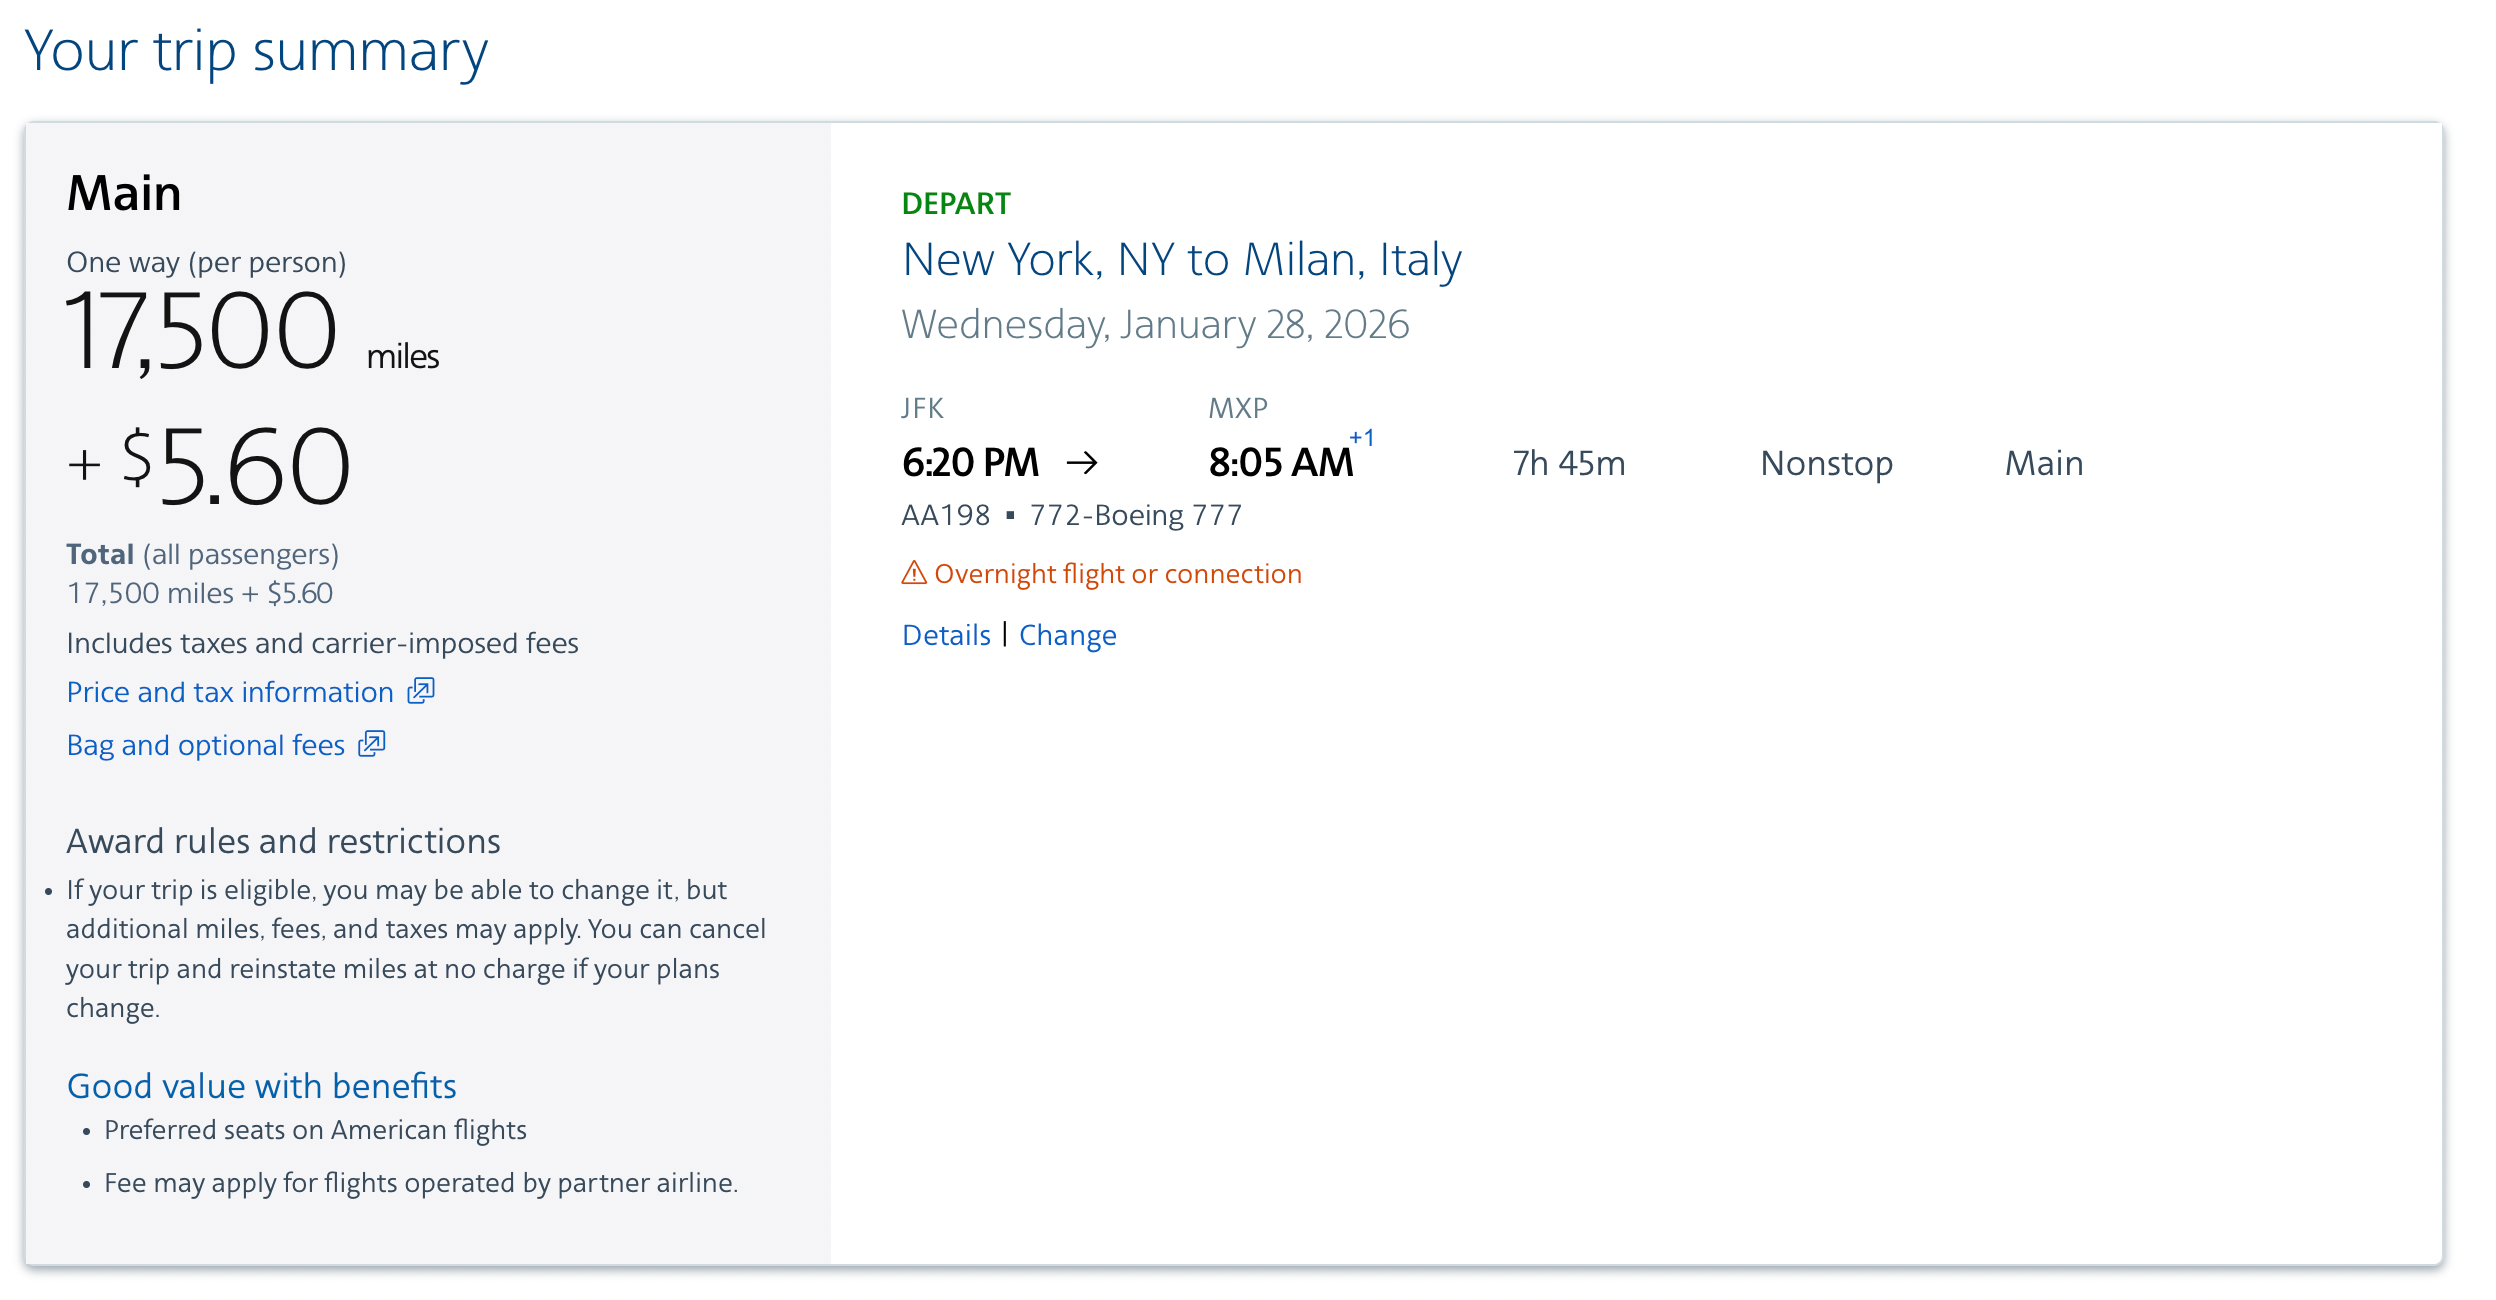Click the arrow between departure and arrival times
Screen dimensions: 2496x1300
(x=1082, y=462)
